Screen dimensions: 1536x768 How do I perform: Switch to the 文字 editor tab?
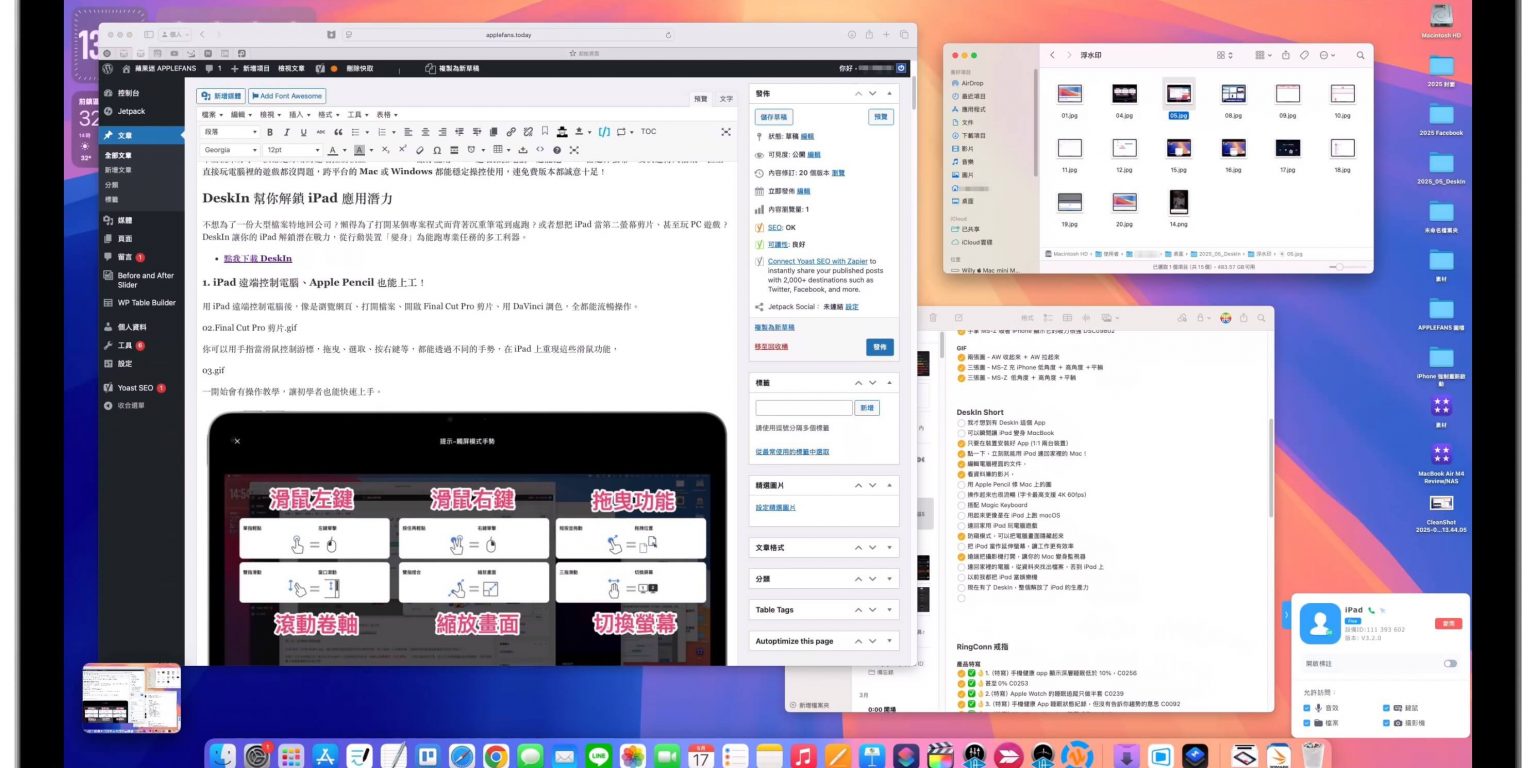point(726,98)
